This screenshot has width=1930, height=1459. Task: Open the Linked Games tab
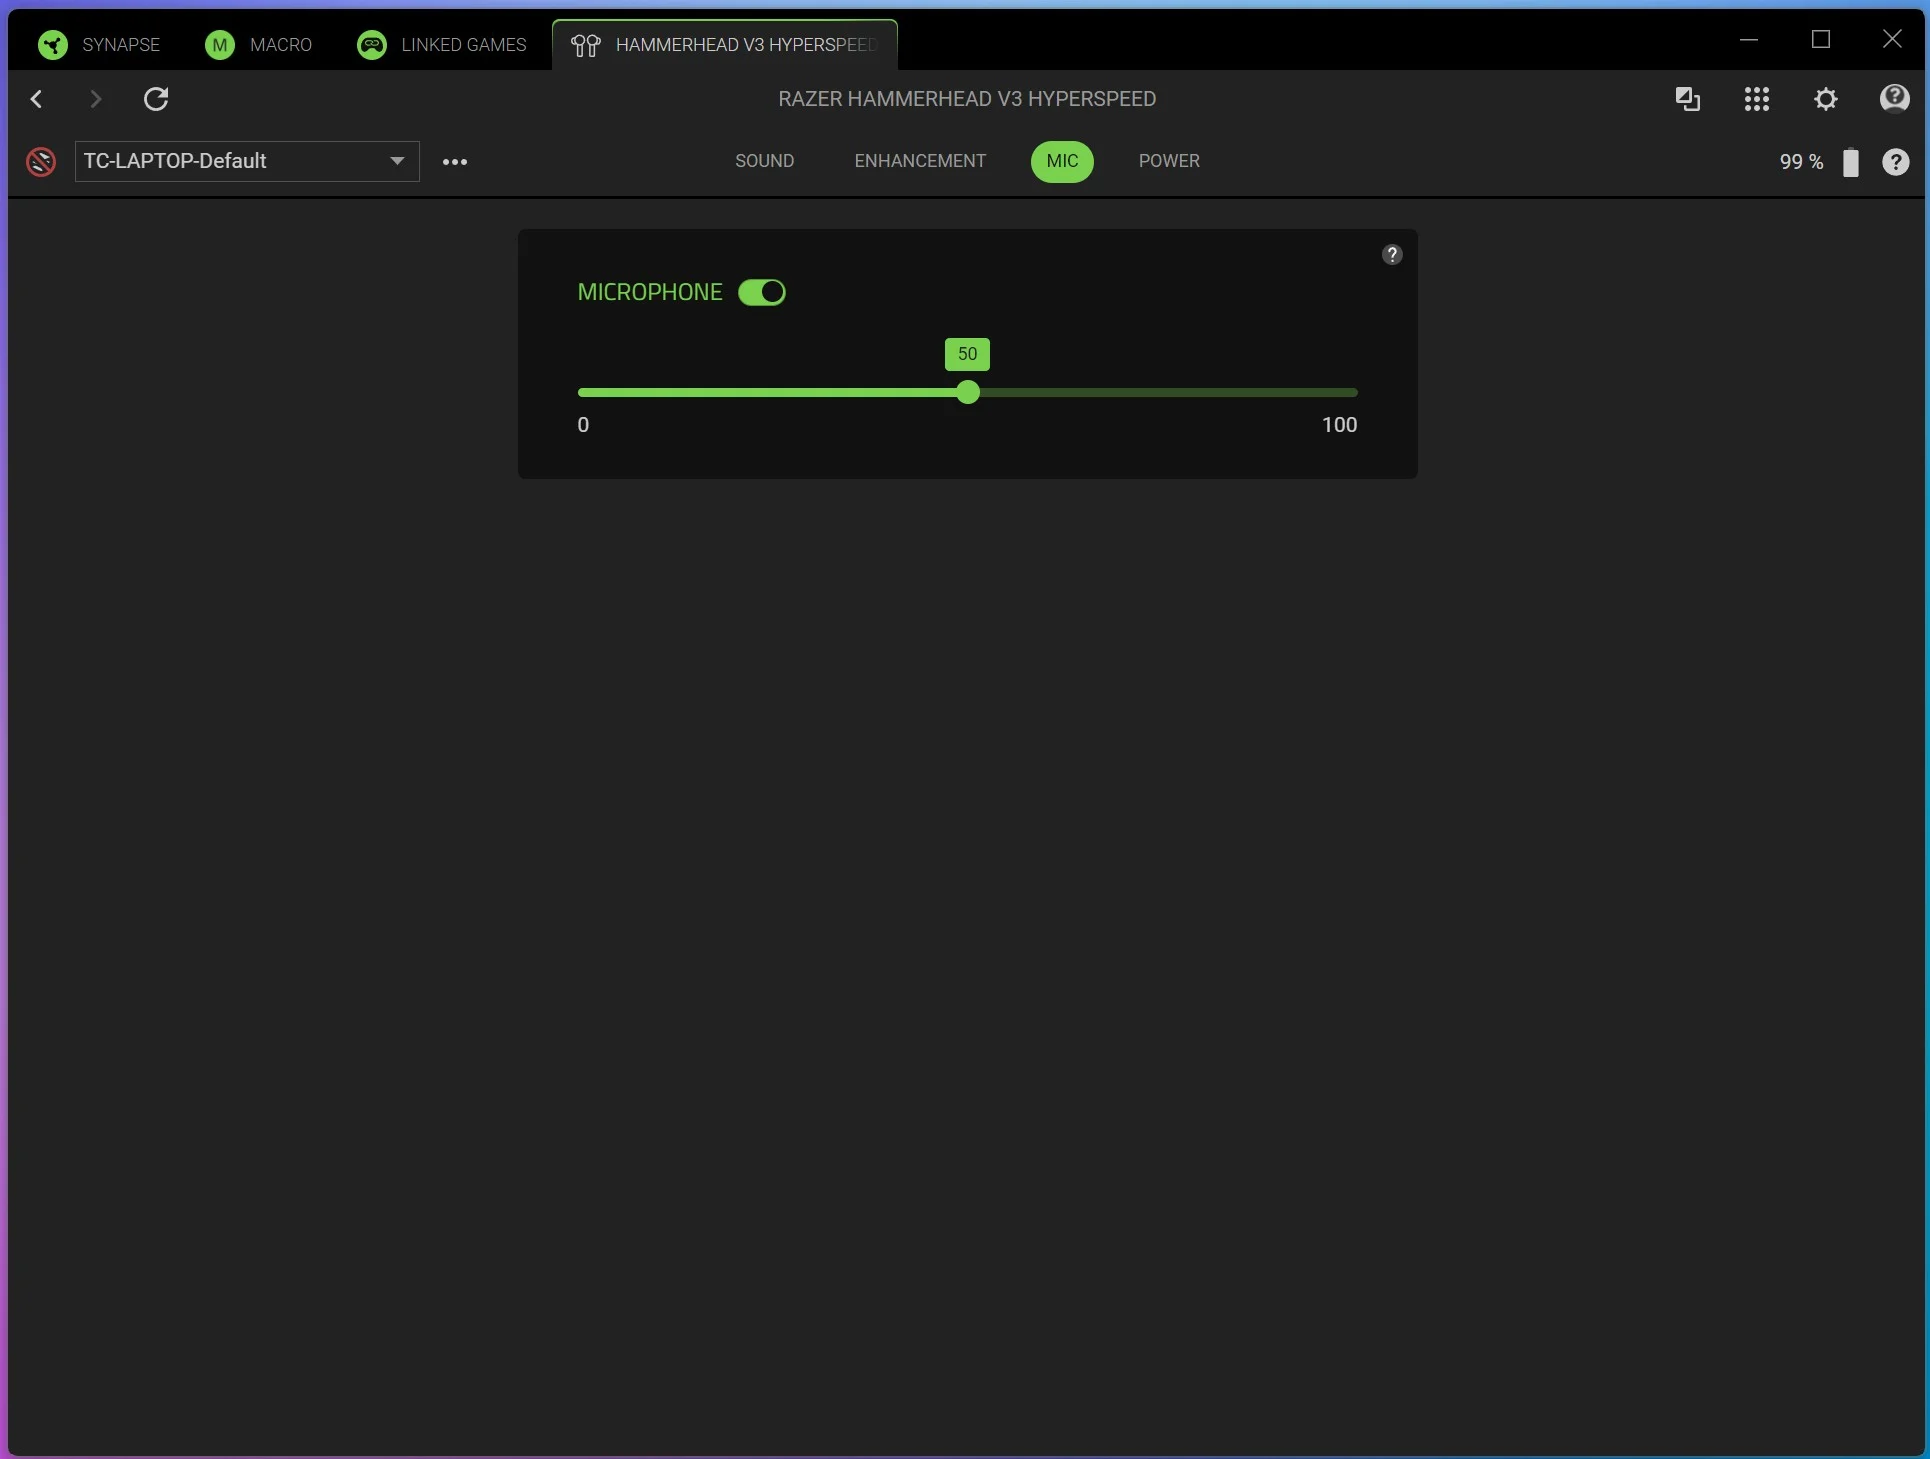[x=442, y=44]
